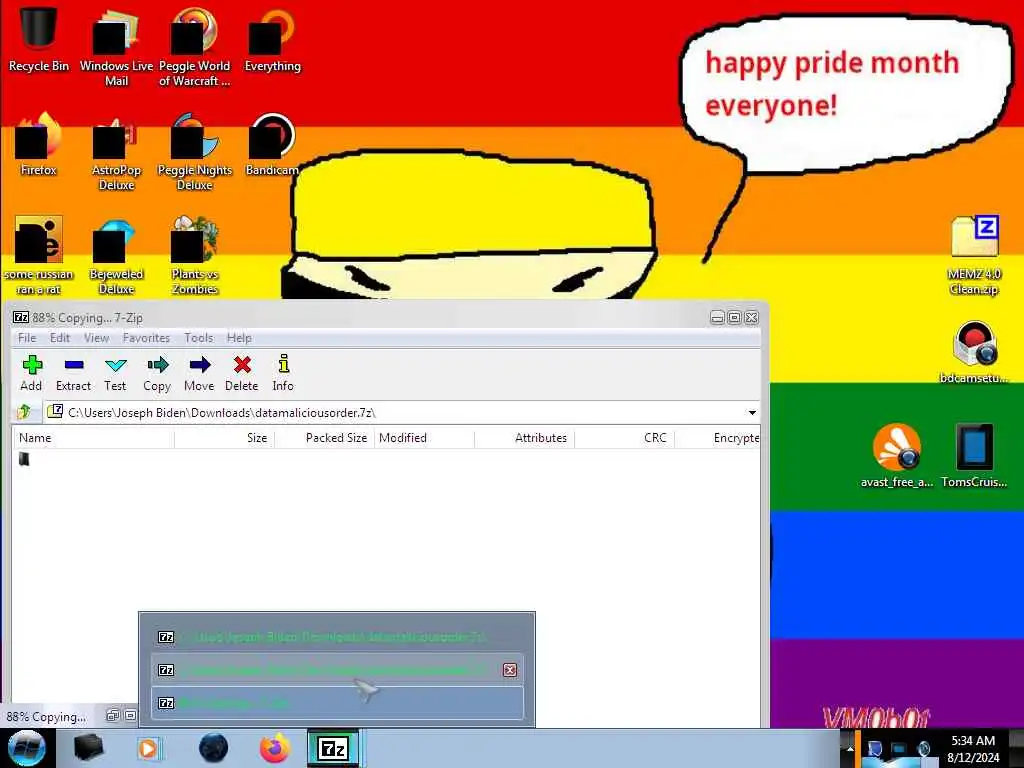Open the Edit menu in 7-Zip
Screen dimensions: 1024x768
[x=59, y=338]
